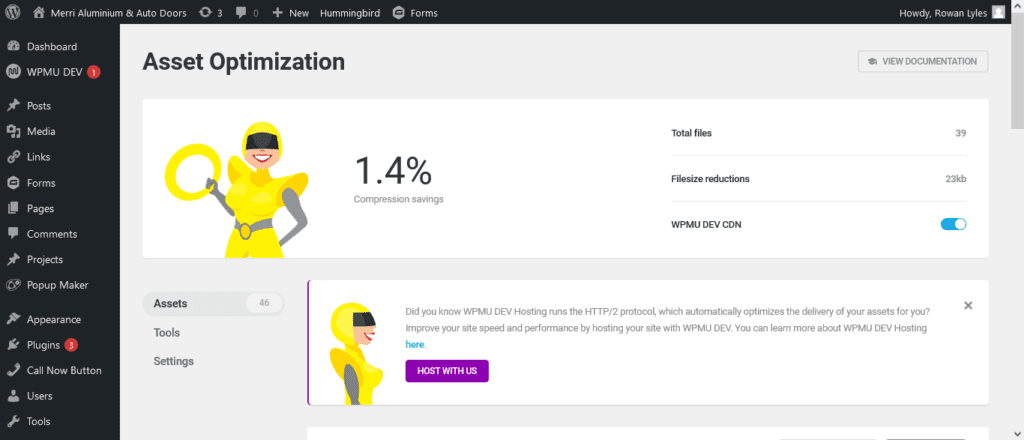Click the Hummingbird admin bar menu

click(x=350, y=13)
